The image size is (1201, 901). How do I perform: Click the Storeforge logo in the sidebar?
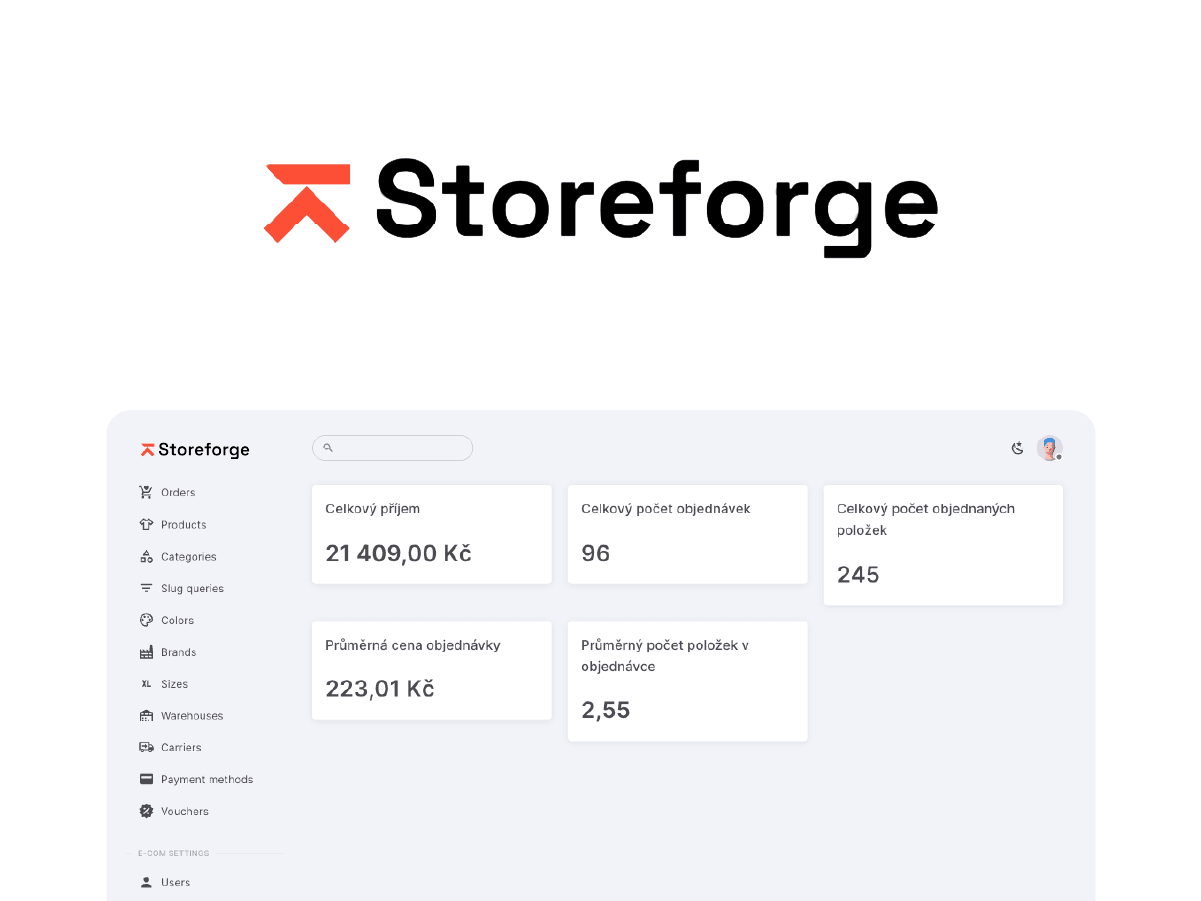coord(194,449)
